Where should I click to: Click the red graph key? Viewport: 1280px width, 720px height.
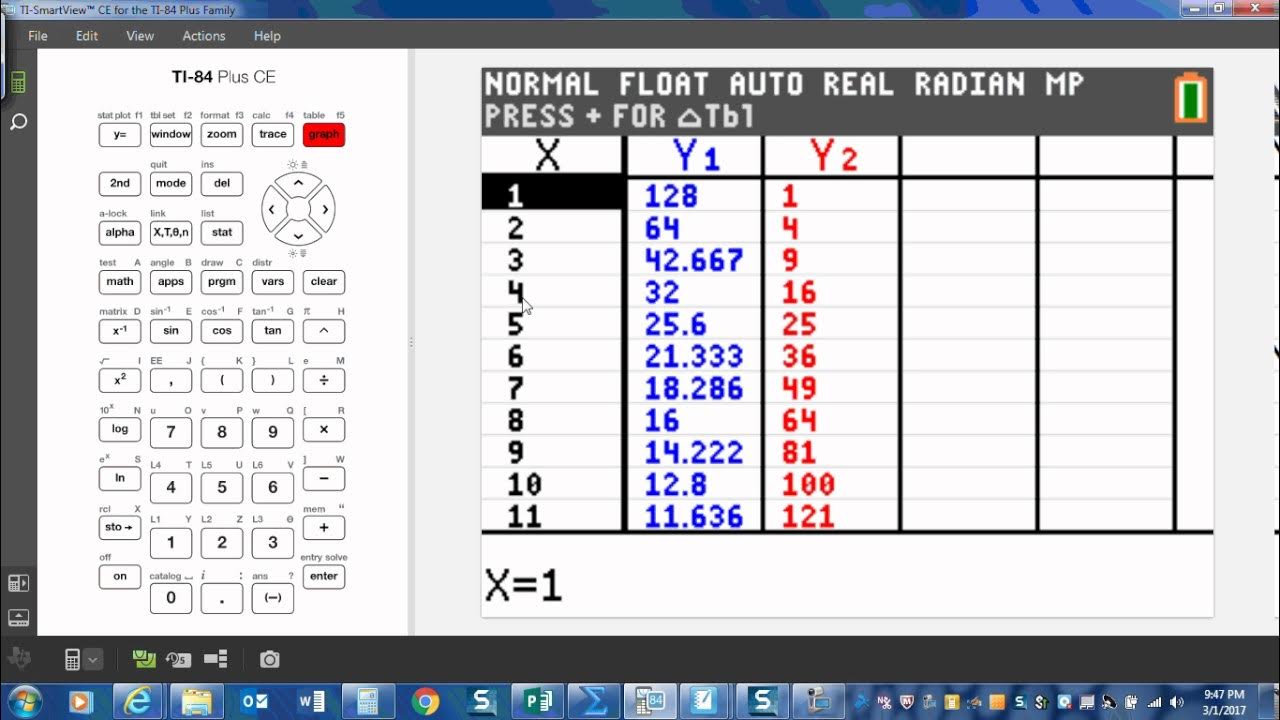click(324, 134)
